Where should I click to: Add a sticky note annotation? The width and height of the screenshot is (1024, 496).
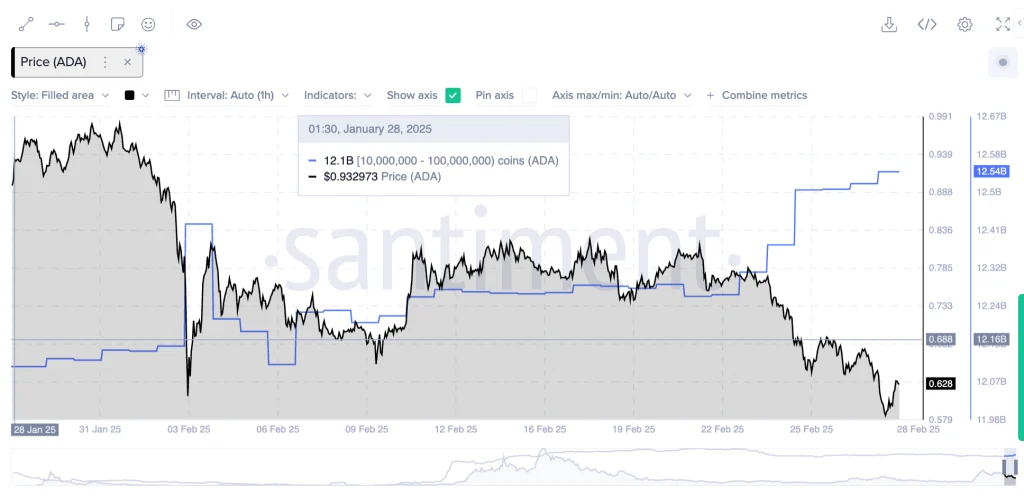[x=118, y=25]
